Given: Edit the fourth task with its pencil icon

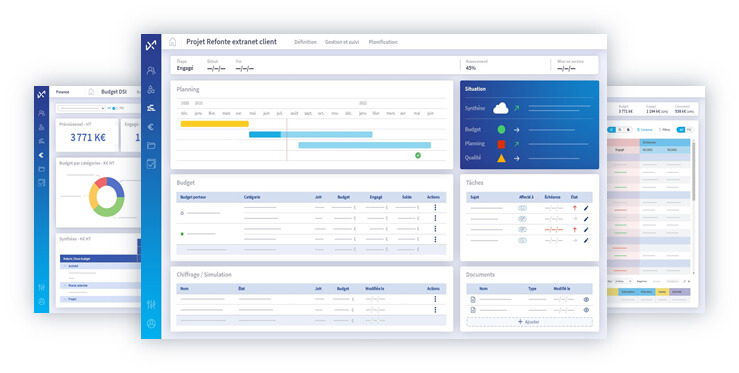Looking at the screenshot, I should coord(586,240).
